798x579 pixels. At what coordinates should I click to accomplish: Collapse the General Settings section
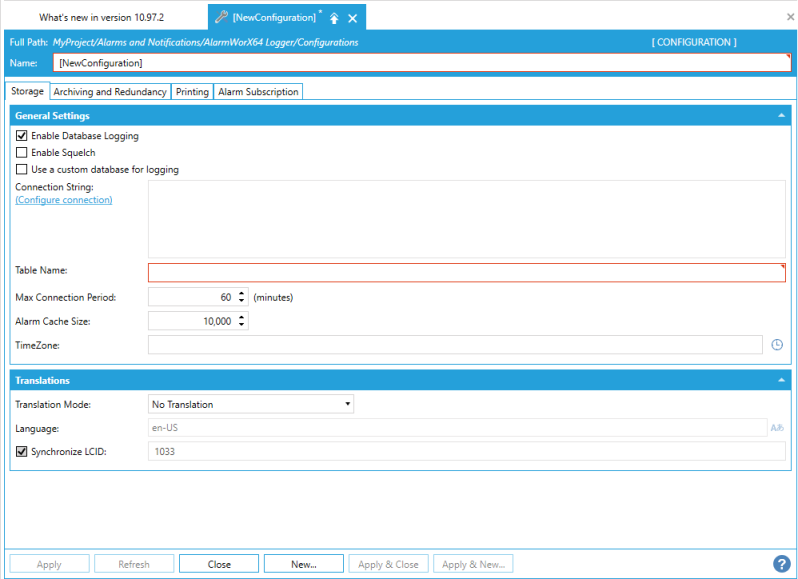[x=780, y=116]
